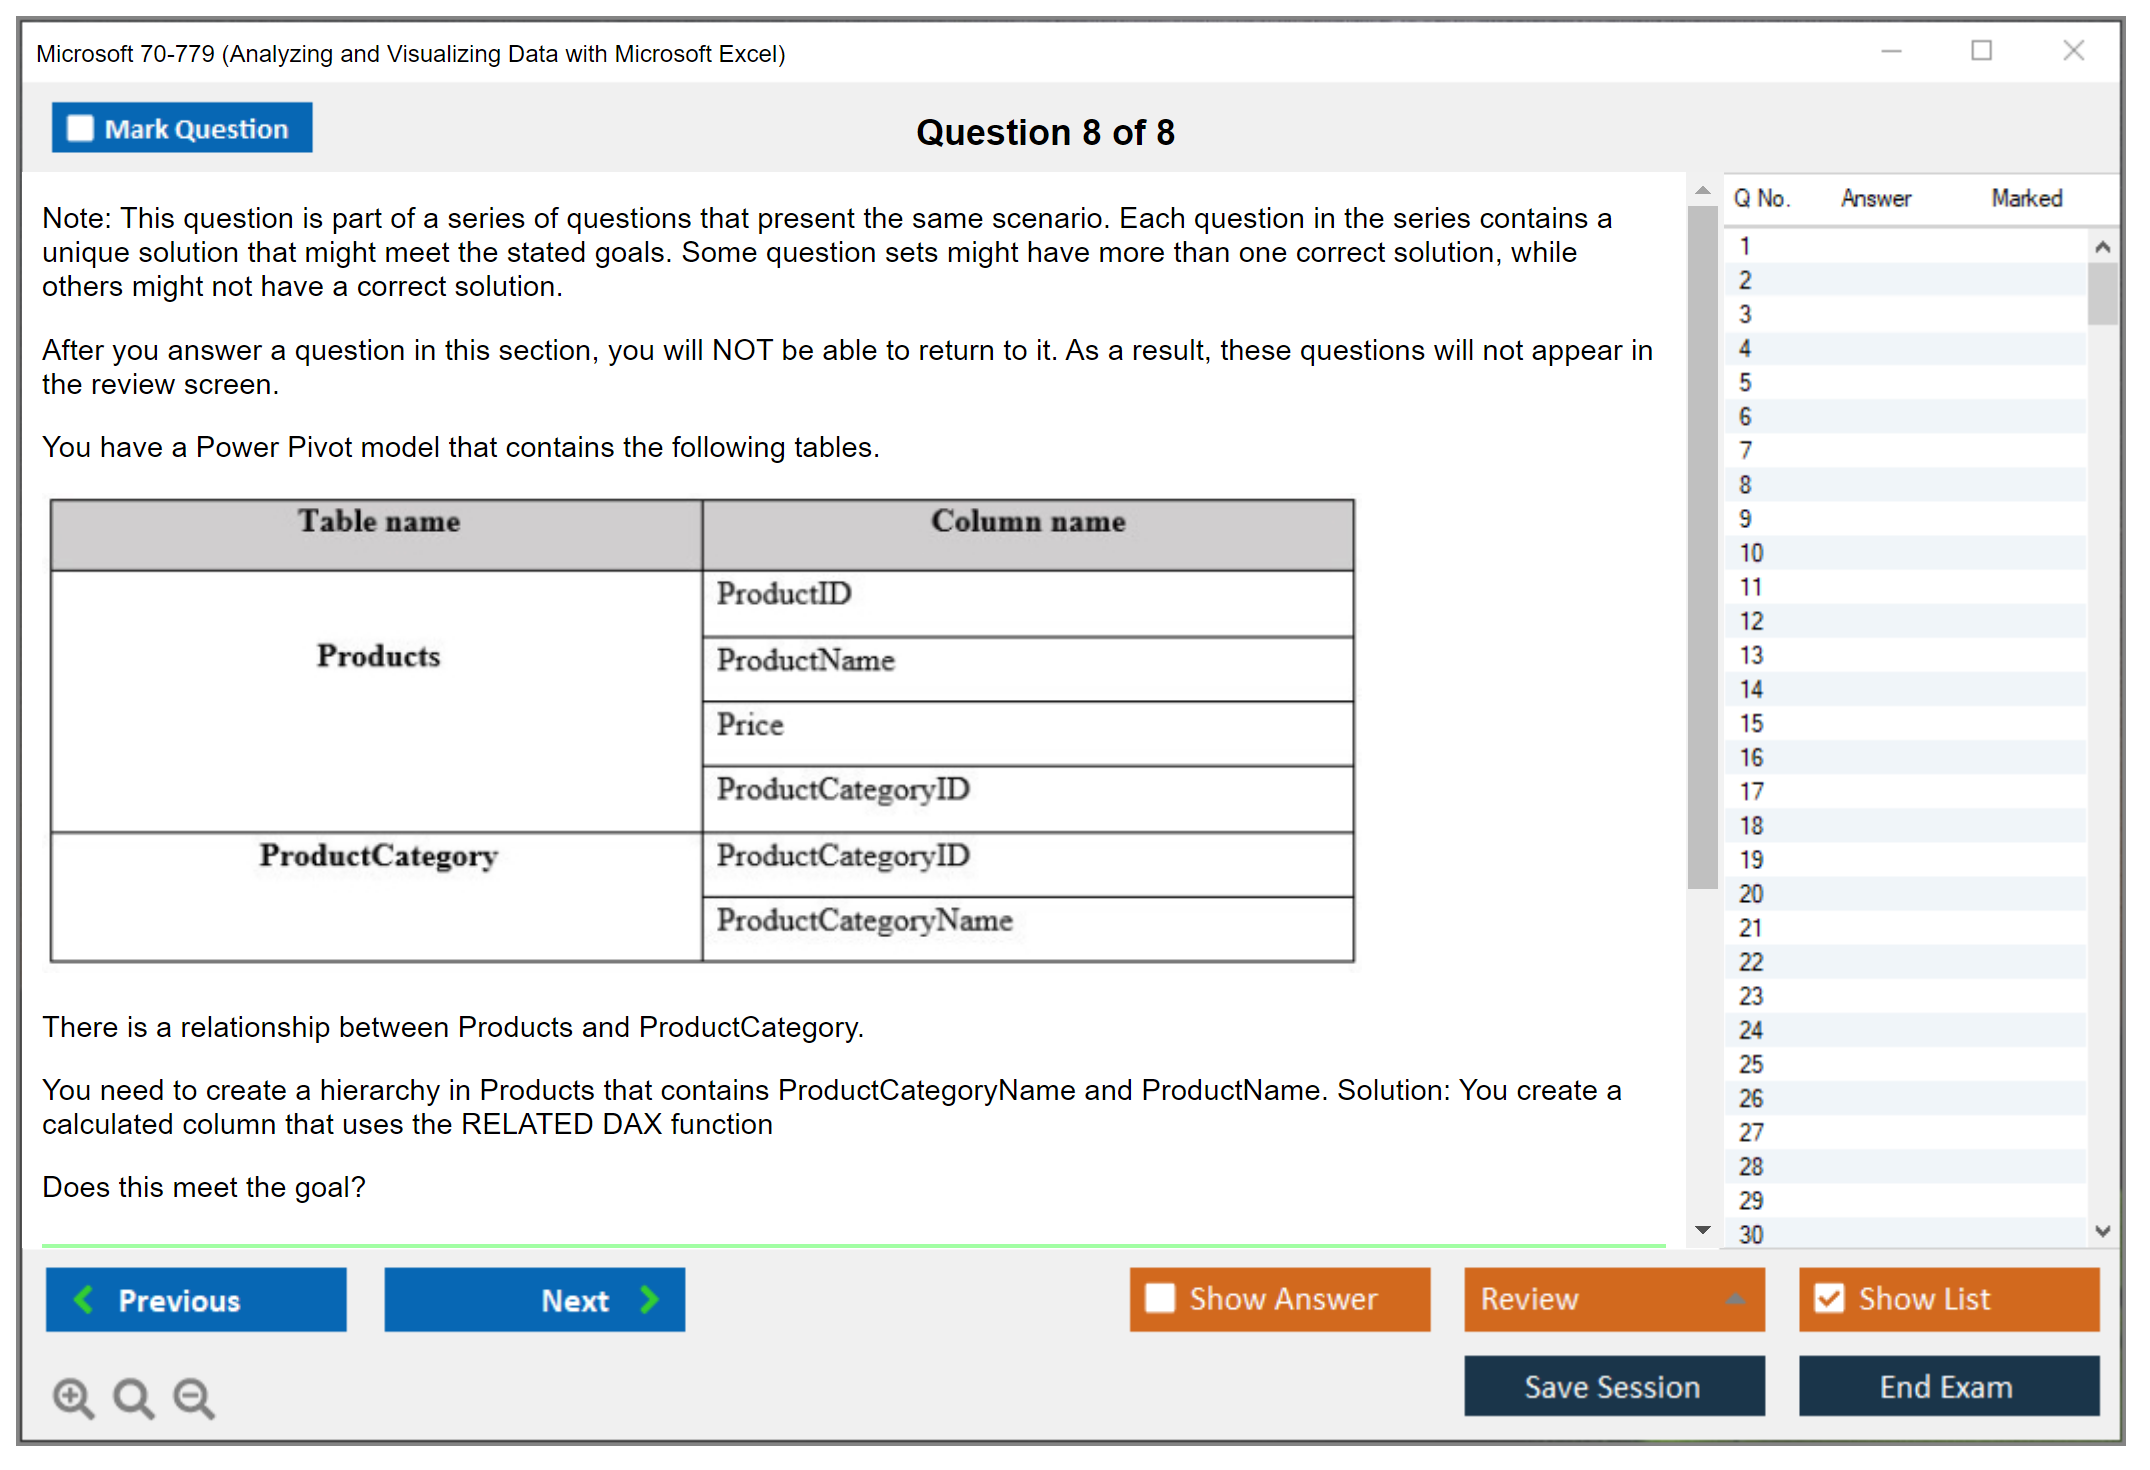This screenshot has height=1470, width=2150.
Task: Click the reset zoom magnifier icon
Action: click(x=132, y=1396)
